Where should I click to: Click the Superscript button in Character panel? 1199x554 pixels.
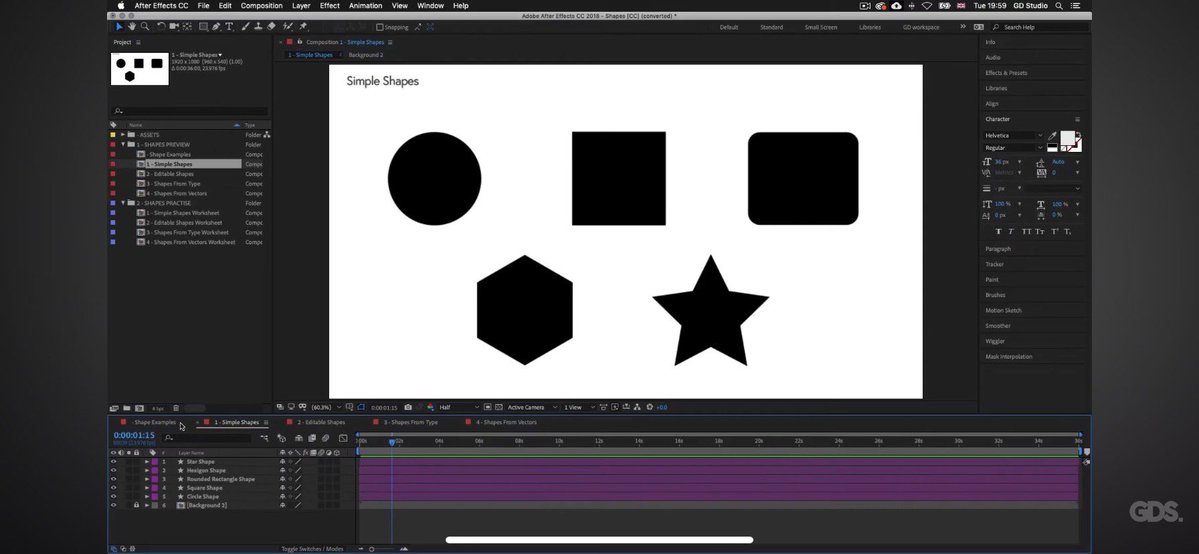1054,231
